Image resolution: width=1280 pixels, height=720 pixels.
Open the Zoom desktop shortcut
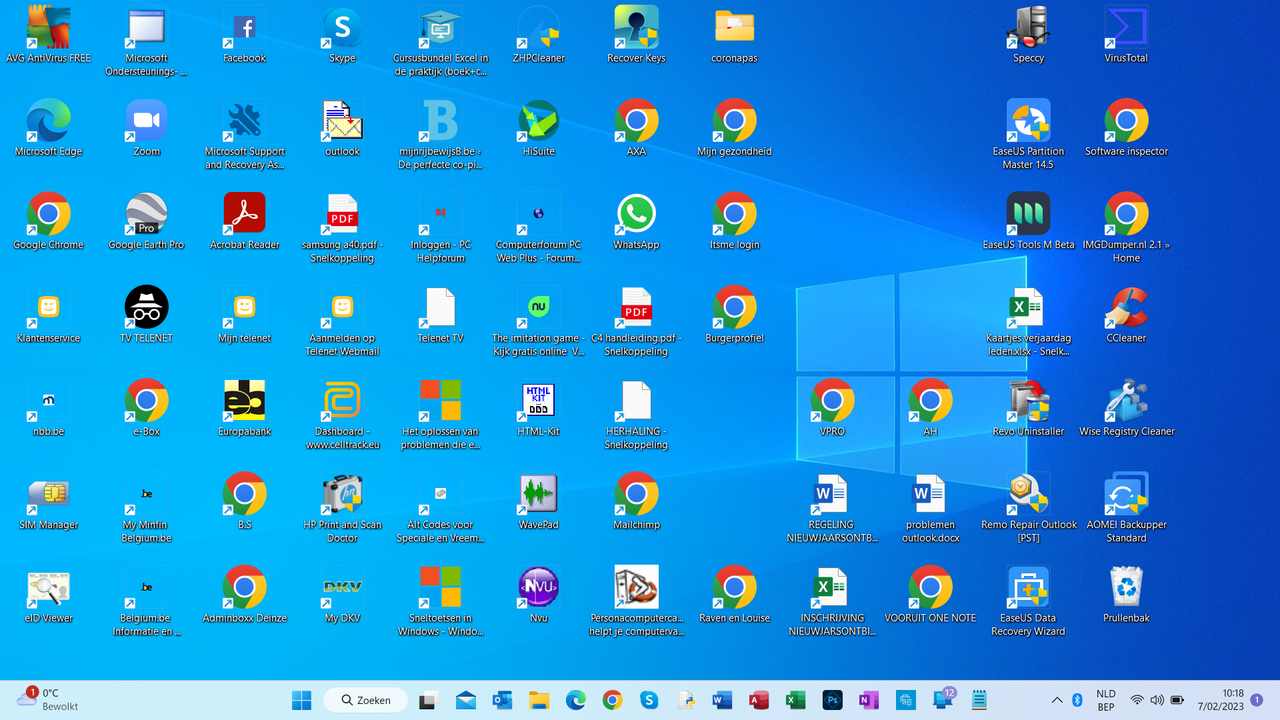click(146, 128)
